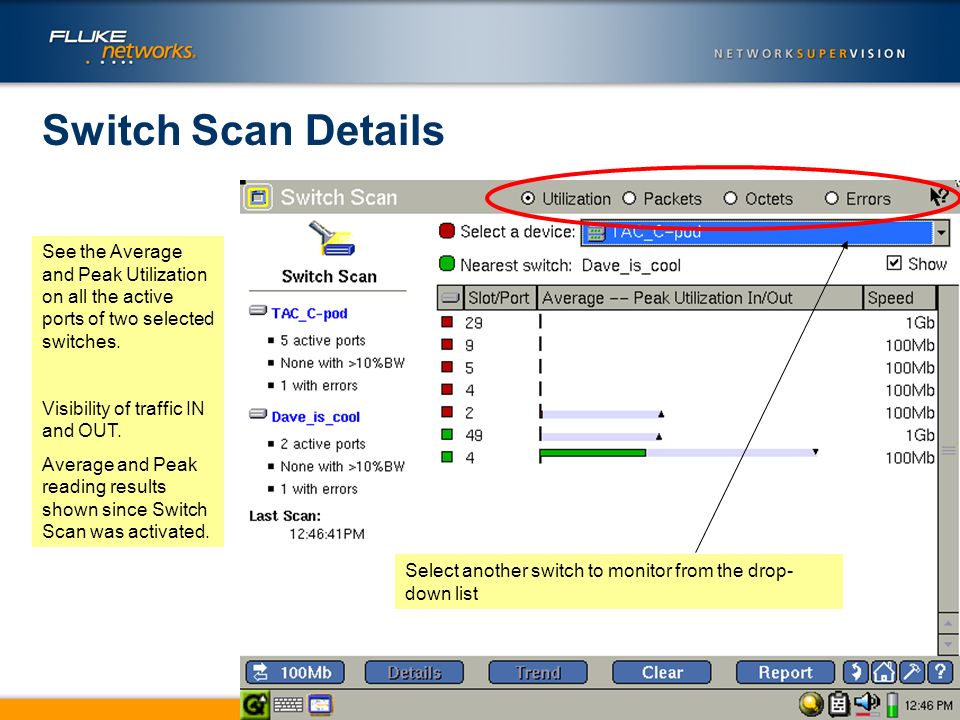Click the vertical scrollbar thumb grip
The image size is (960, 720).
948,451
